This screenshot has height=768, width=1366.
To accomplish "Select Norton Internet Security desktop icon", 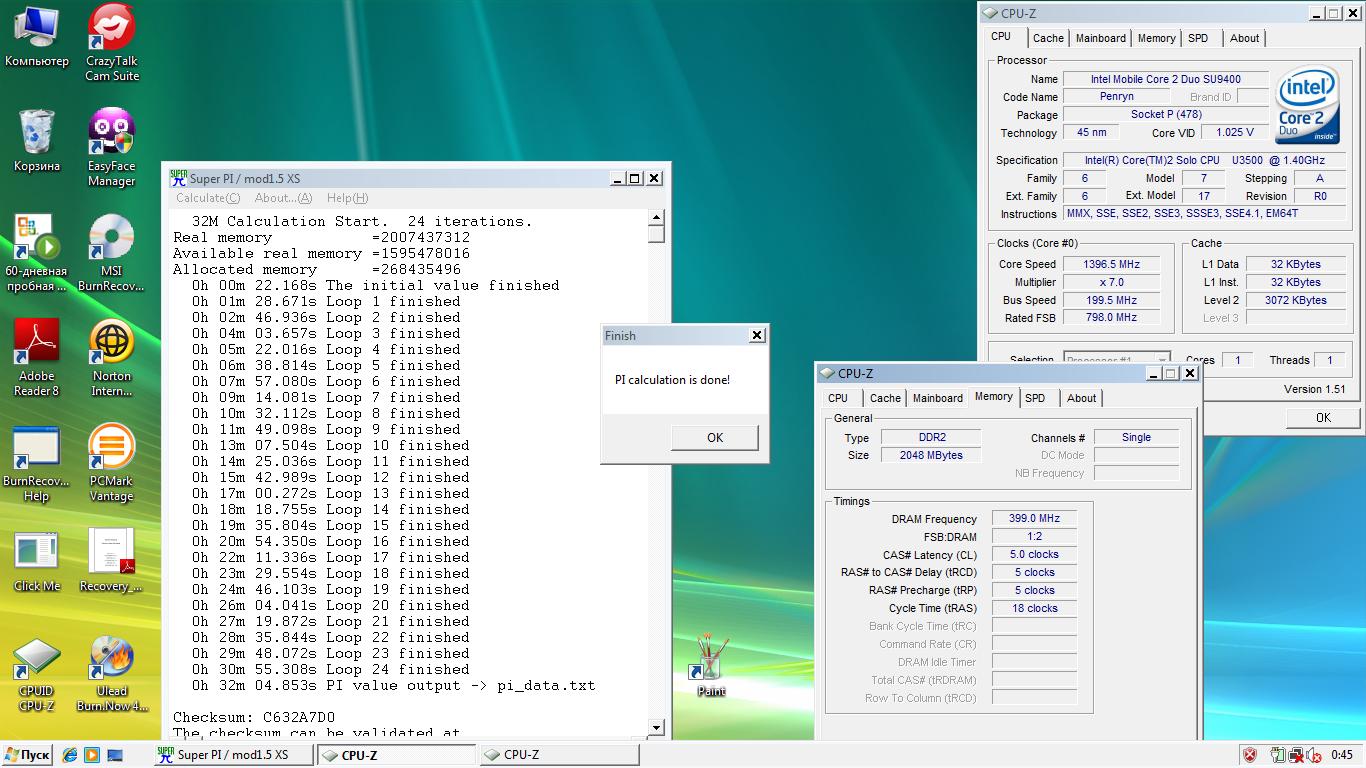I will [x=111, y=358].
